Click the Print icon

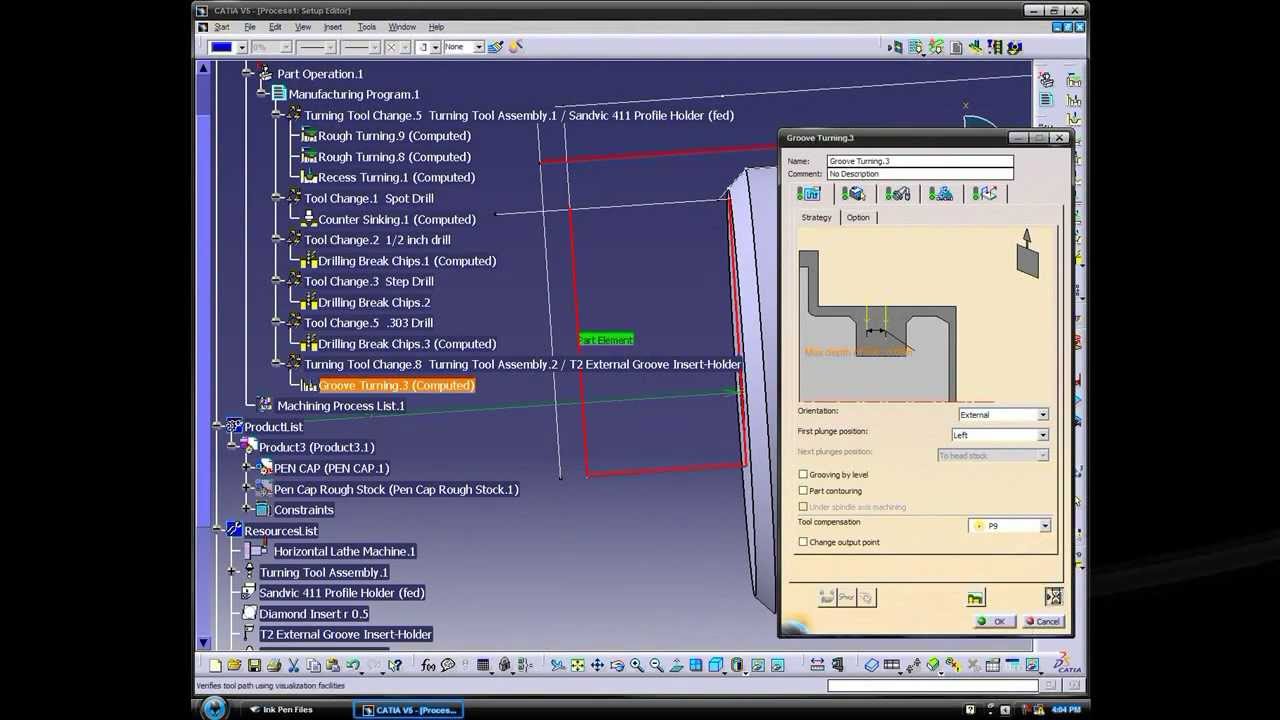coord(274,665)
